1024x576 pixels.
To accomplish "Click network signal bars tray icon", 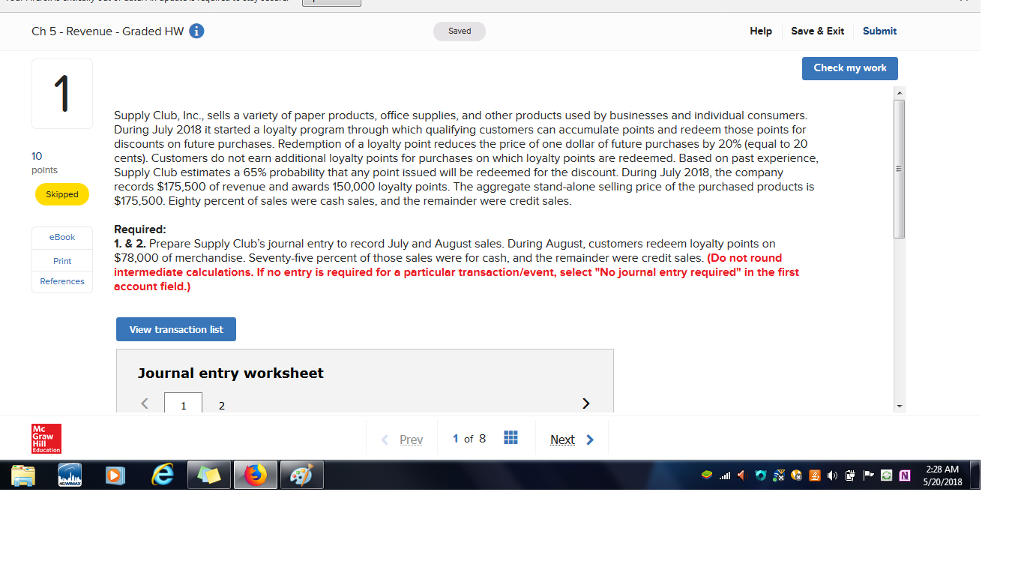I will (724, 475).
